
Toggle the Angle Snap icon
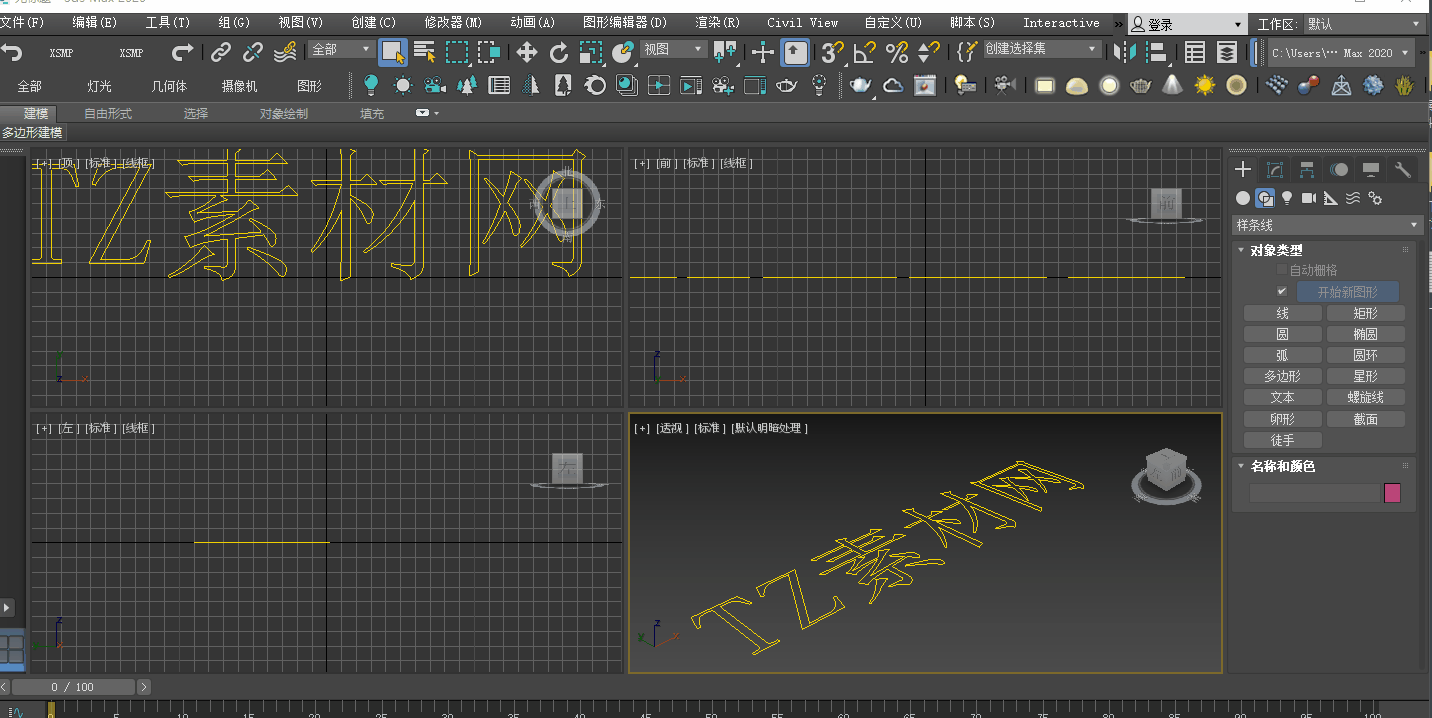point(864,52)
